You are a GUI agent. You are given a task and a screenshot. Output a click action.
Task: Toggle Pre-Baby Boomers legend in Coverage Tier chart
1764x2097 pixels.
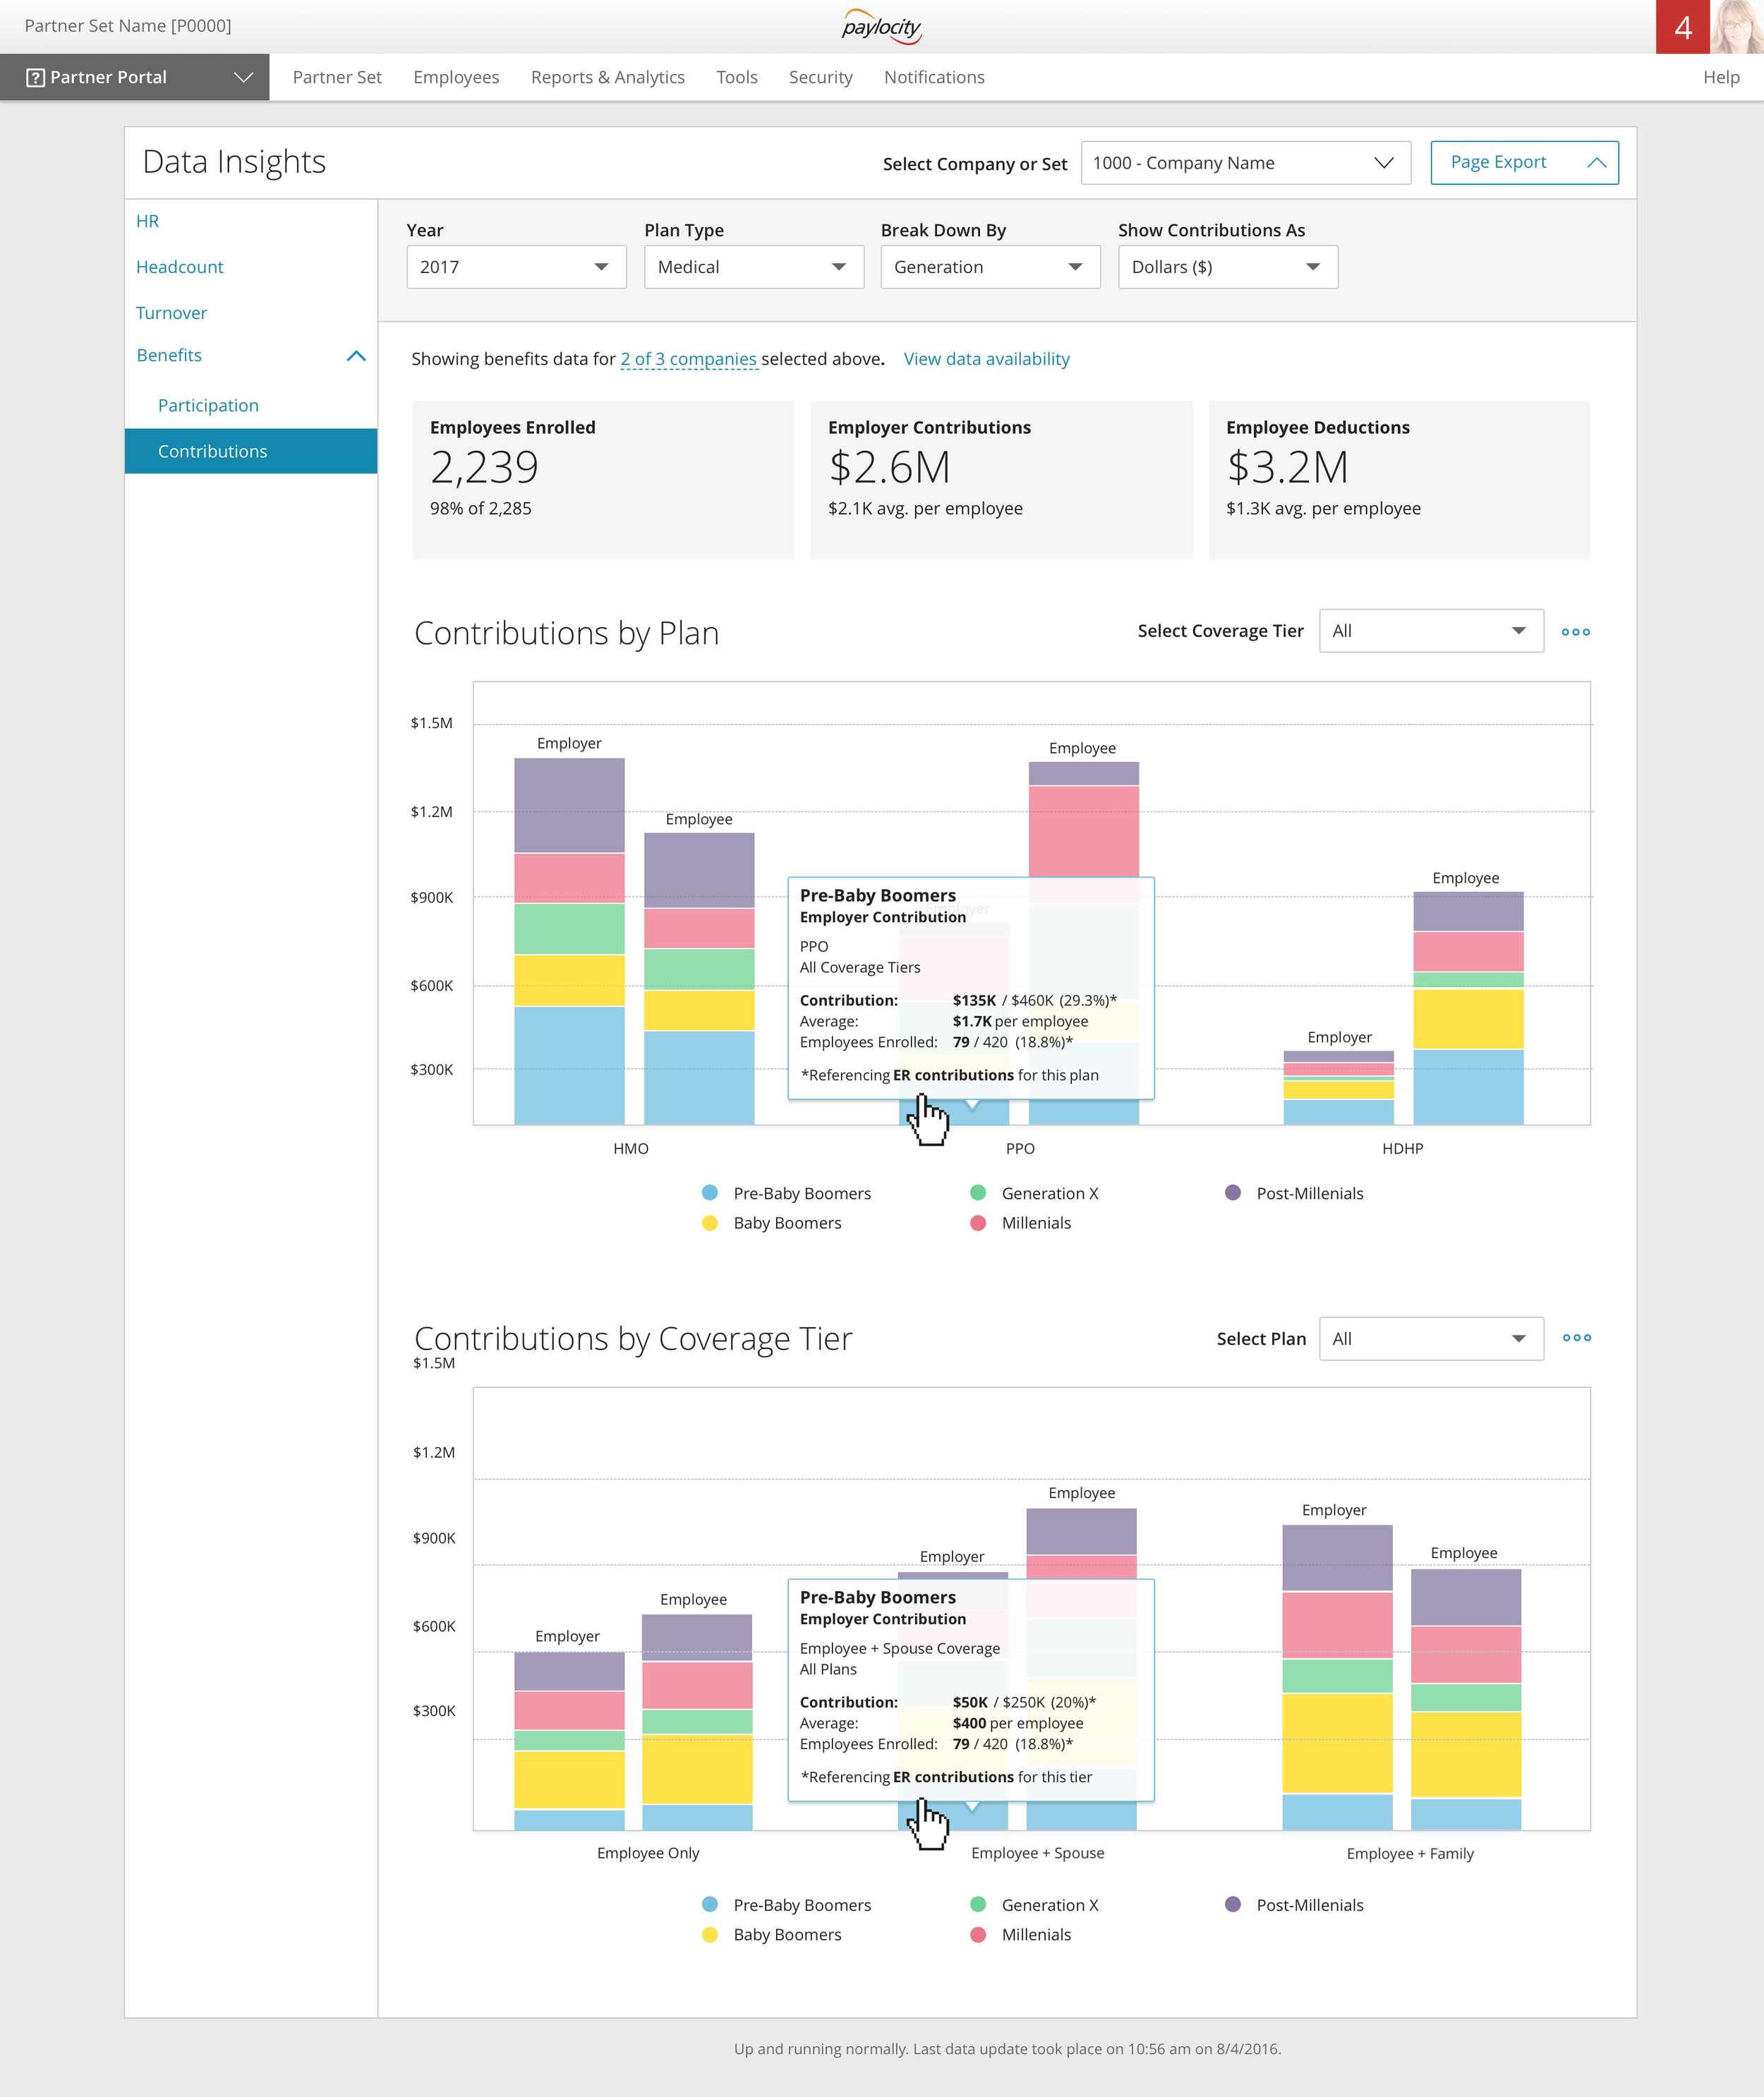[x=787, y=1905]
